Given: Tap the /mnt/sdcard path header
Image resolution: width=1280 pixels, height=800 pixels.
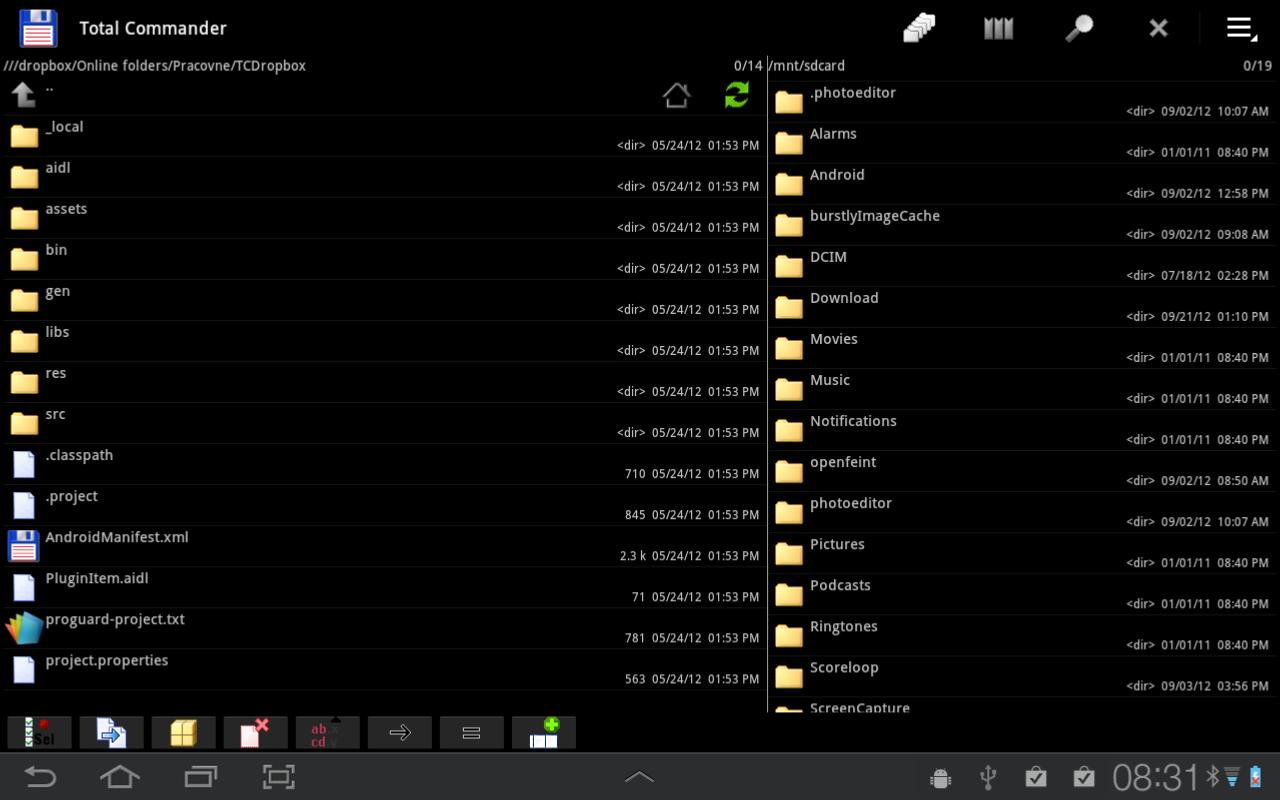Looking at the screenshot, I should pos(807,66).
